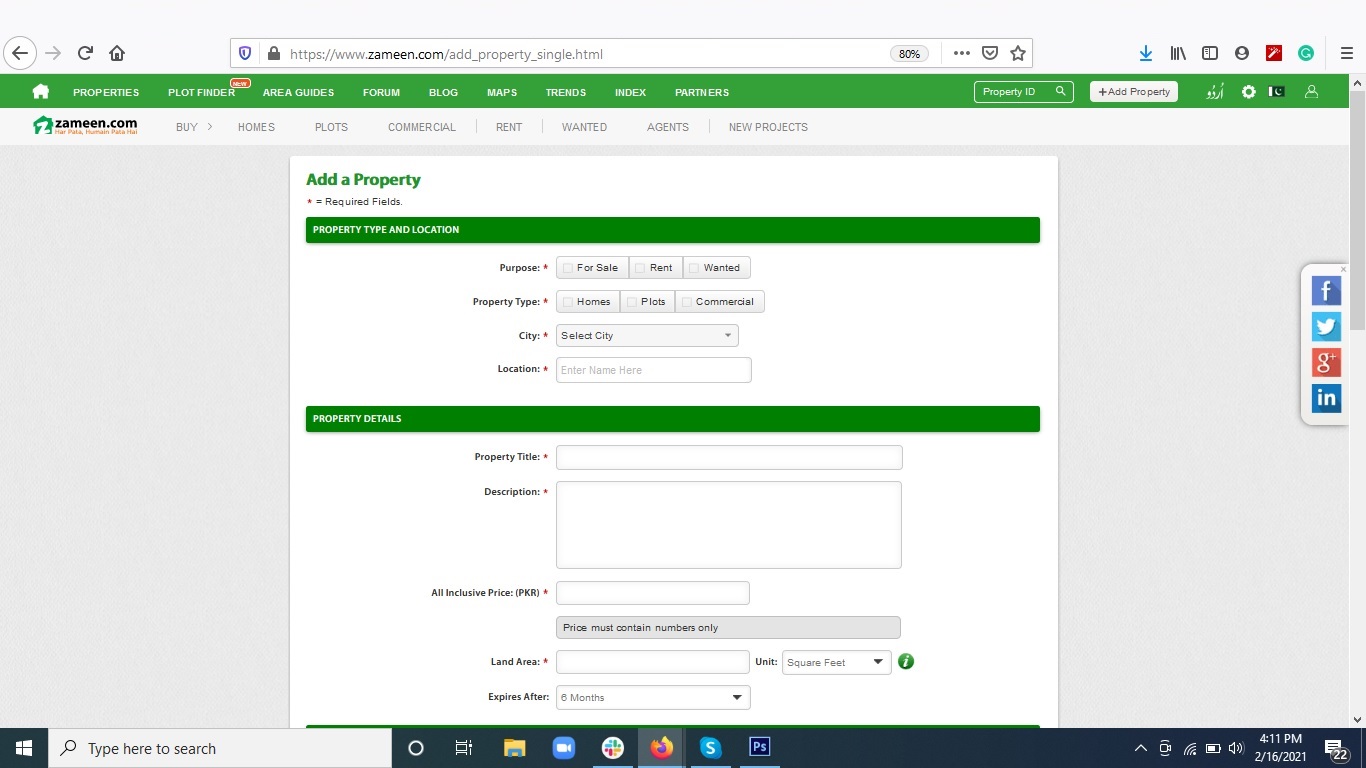
Task: Open the Select City dropdown
Action: [646, 335]
